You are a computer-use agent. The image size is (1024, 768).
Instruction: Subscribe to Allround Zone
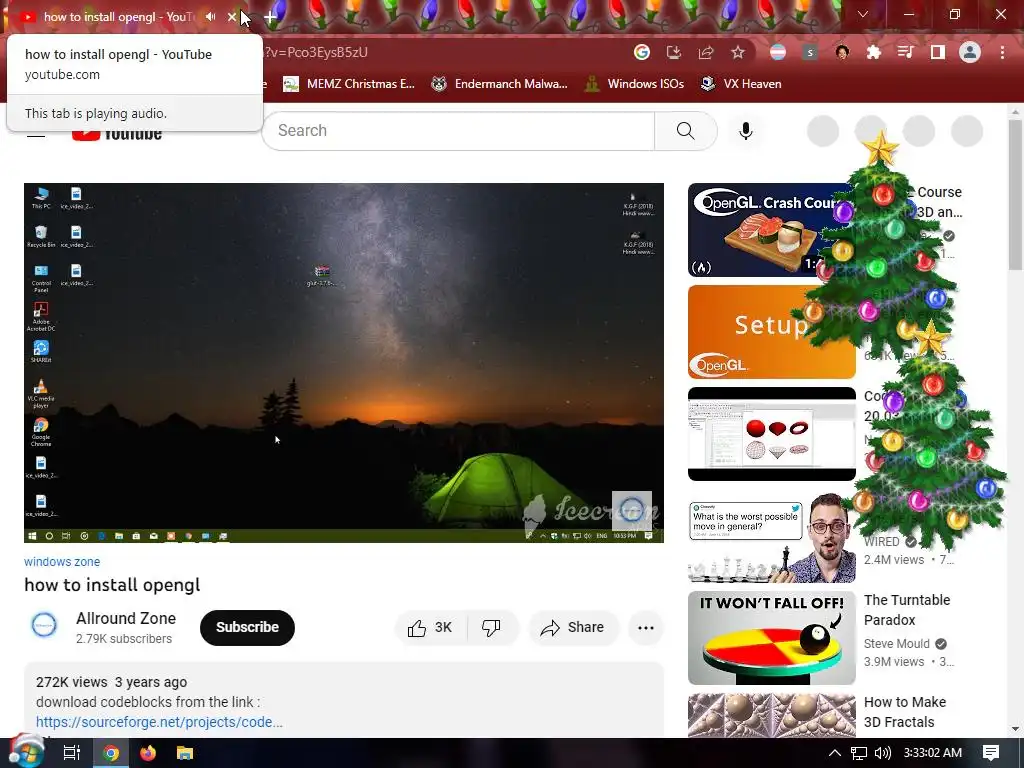click(x=247, y=628)
